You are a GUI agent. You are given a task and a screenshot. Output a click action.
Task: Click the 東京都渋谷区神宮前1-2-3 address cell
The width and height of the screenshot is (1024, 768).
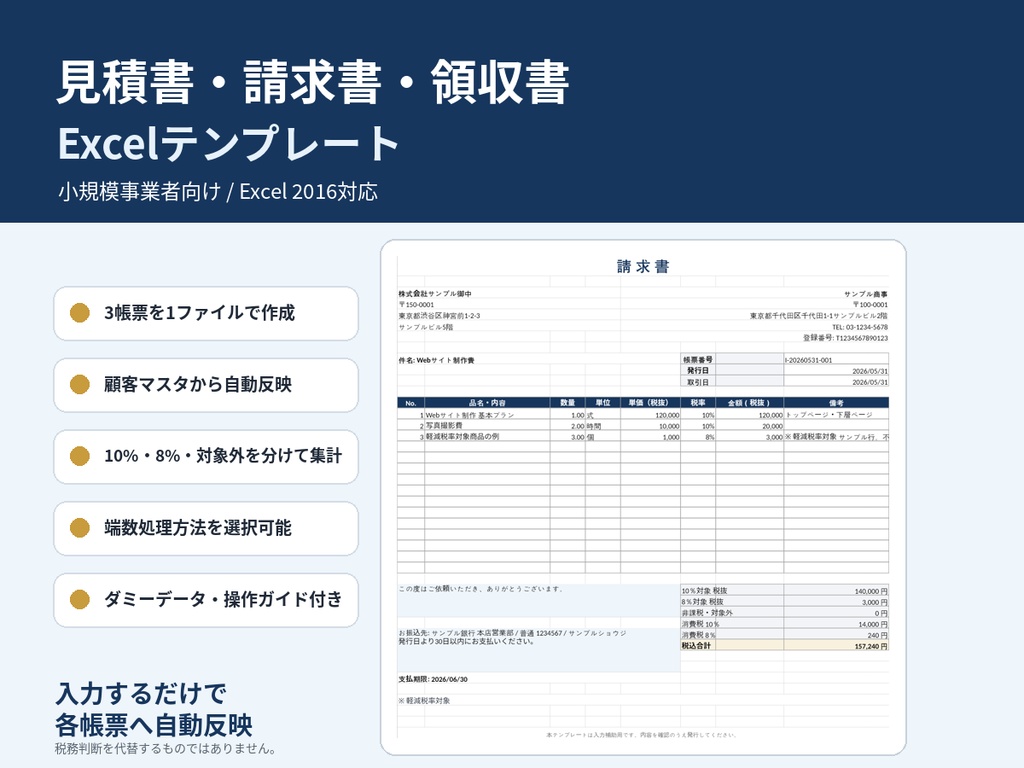[x=439, y=316]
